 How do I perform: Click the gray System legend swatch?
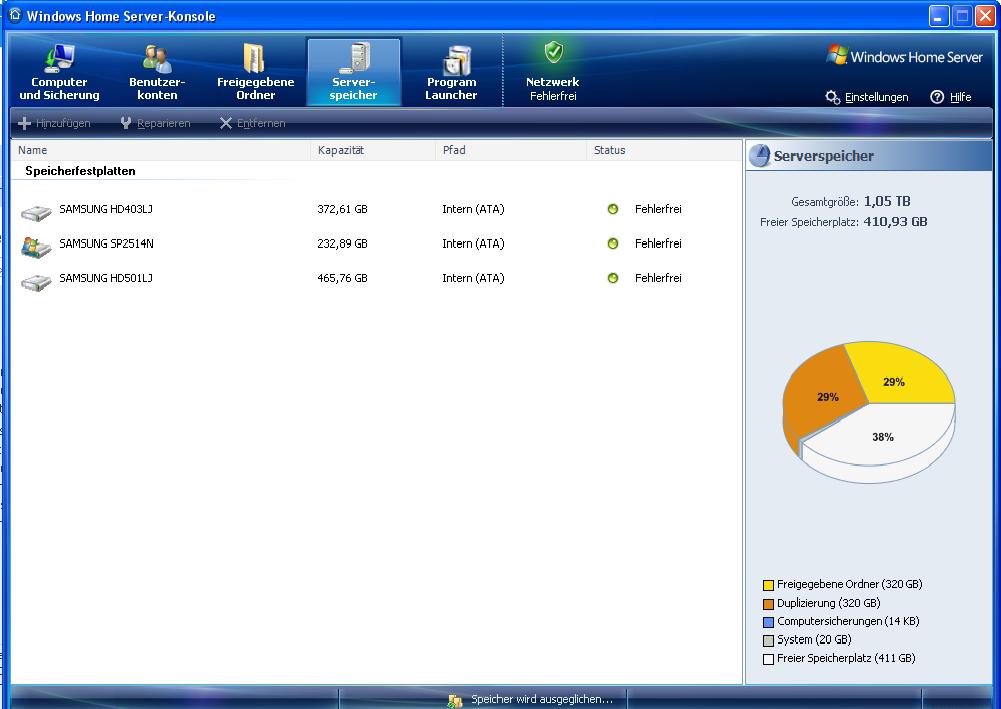[x=768, y=641]
